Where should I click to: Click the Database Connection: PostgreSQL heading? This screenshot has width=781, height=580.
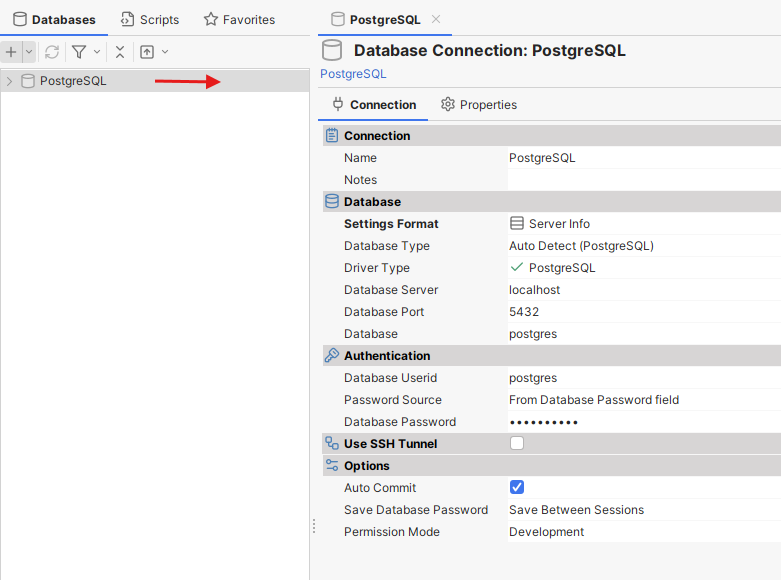click(490, 50)
